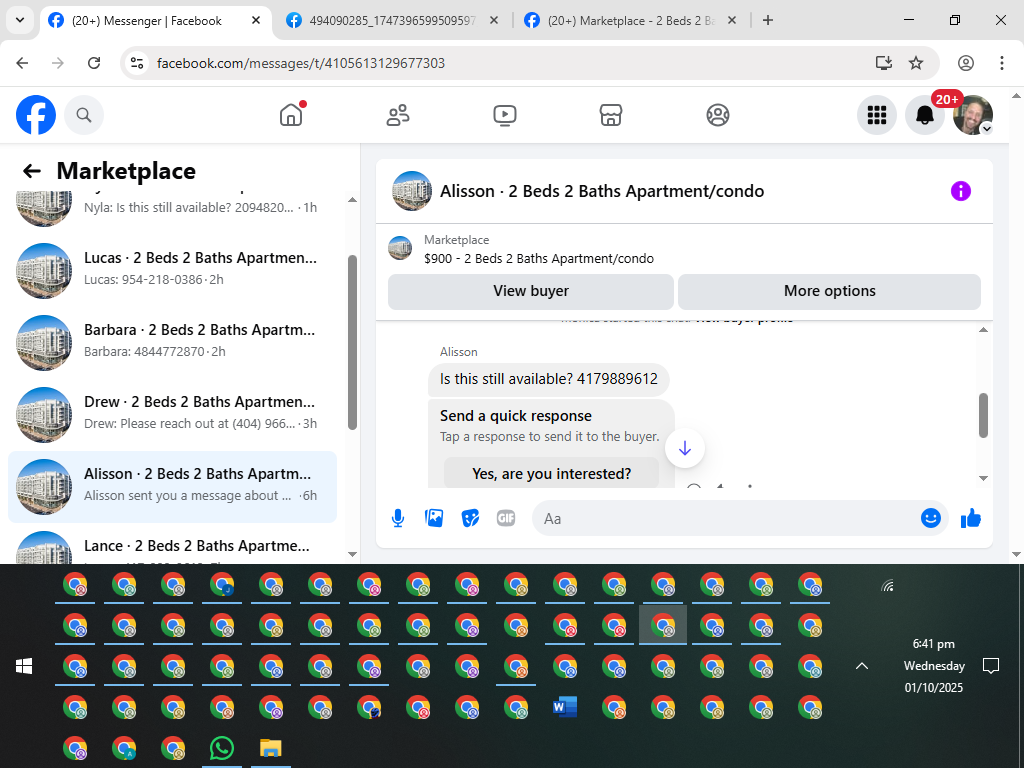The width and height of the screenshot is (1024, 768).
Task: Open File Explorer from the taskbar
Action: (x=270, y=748)
